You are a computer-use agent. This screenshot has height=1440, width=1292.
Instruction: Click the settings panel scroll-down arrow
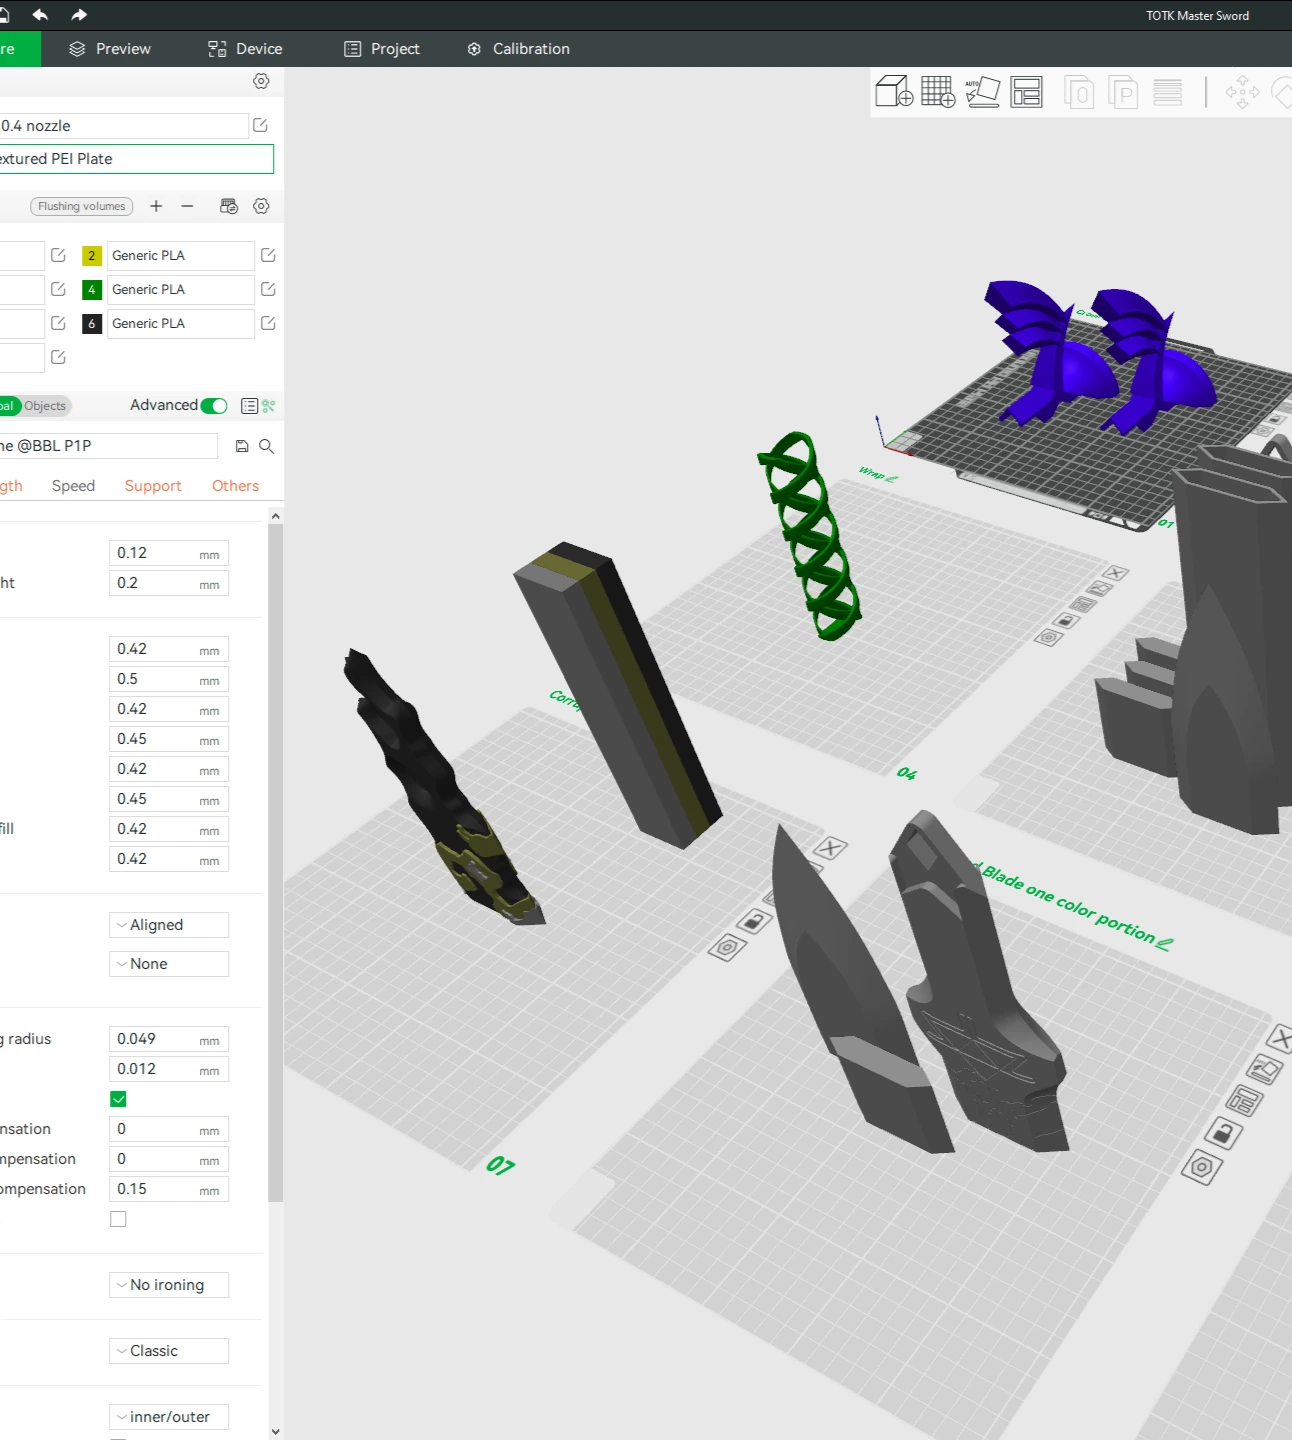click(x=276, y=1432)
